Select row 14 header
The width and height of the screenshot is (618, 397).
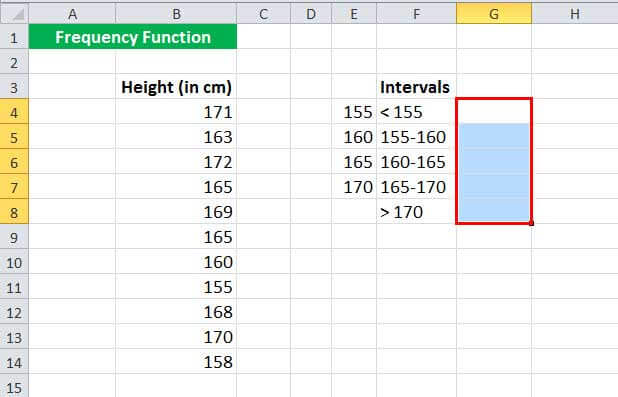(14, 362)
